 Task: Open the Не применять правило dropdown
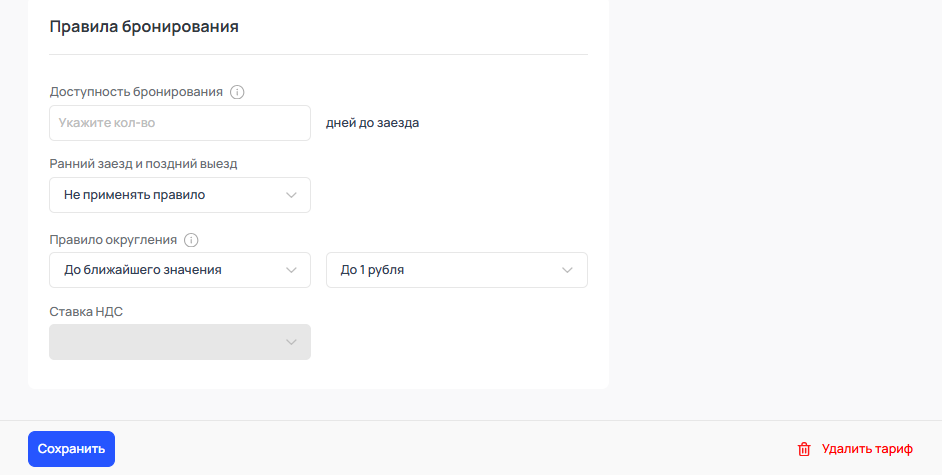180,195
